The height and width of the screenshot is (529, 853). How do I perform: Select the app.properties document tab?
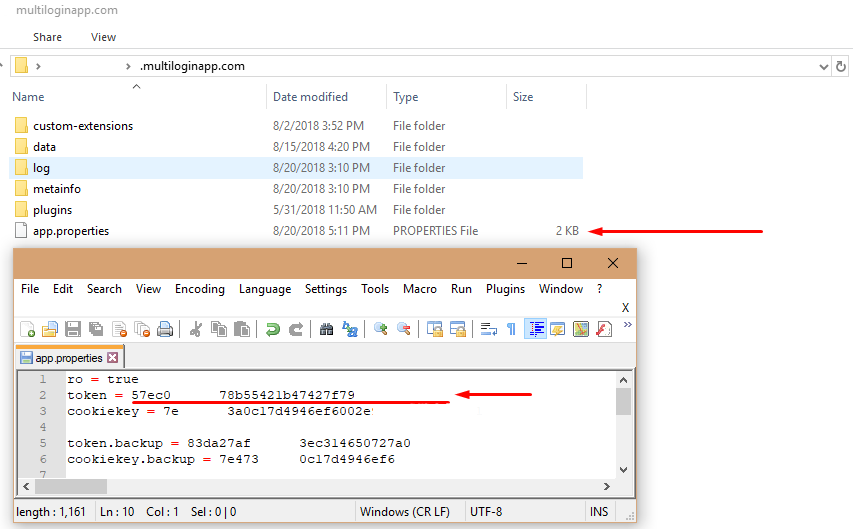[x=69, y=358]
